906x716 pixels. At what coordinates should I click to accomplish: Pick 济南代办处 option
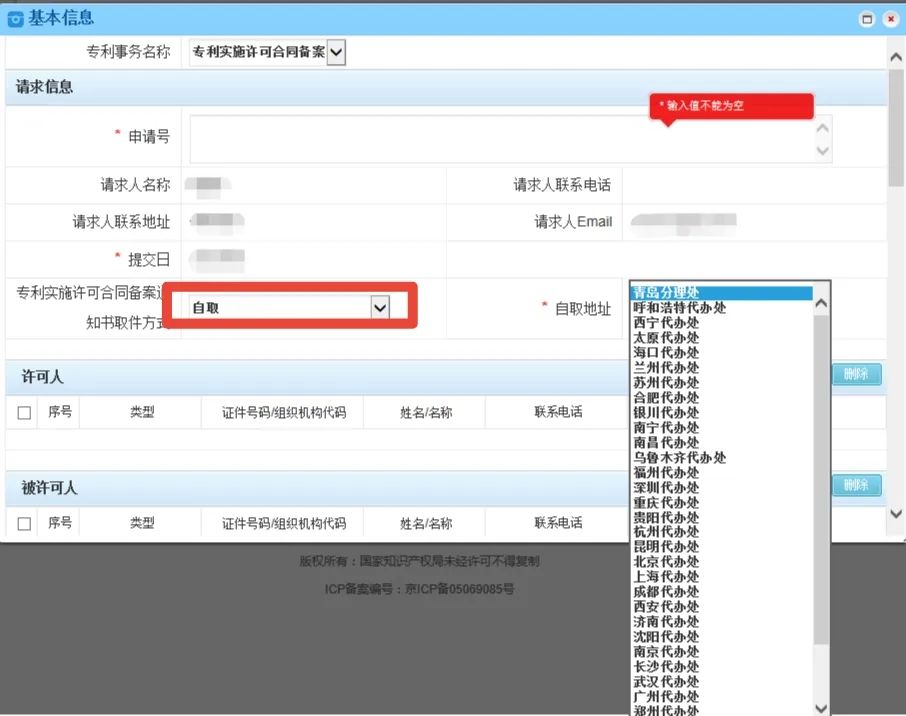(722, 622)
